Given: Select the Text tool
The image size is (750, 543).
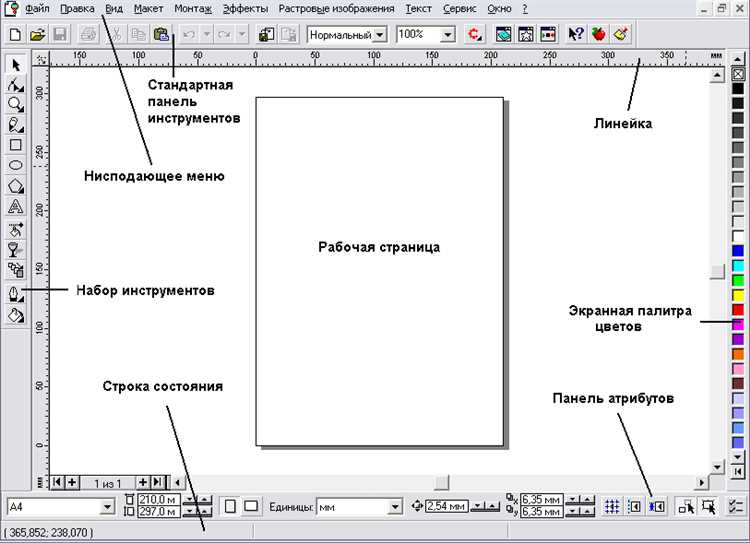Looking at the screenshot, I should point(15,207).
